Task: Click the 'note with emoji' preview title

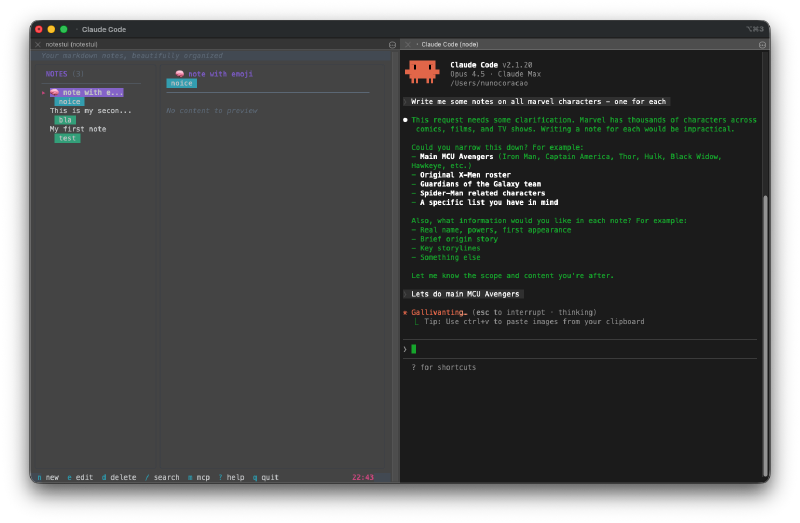Action: (x=220, y=74)
